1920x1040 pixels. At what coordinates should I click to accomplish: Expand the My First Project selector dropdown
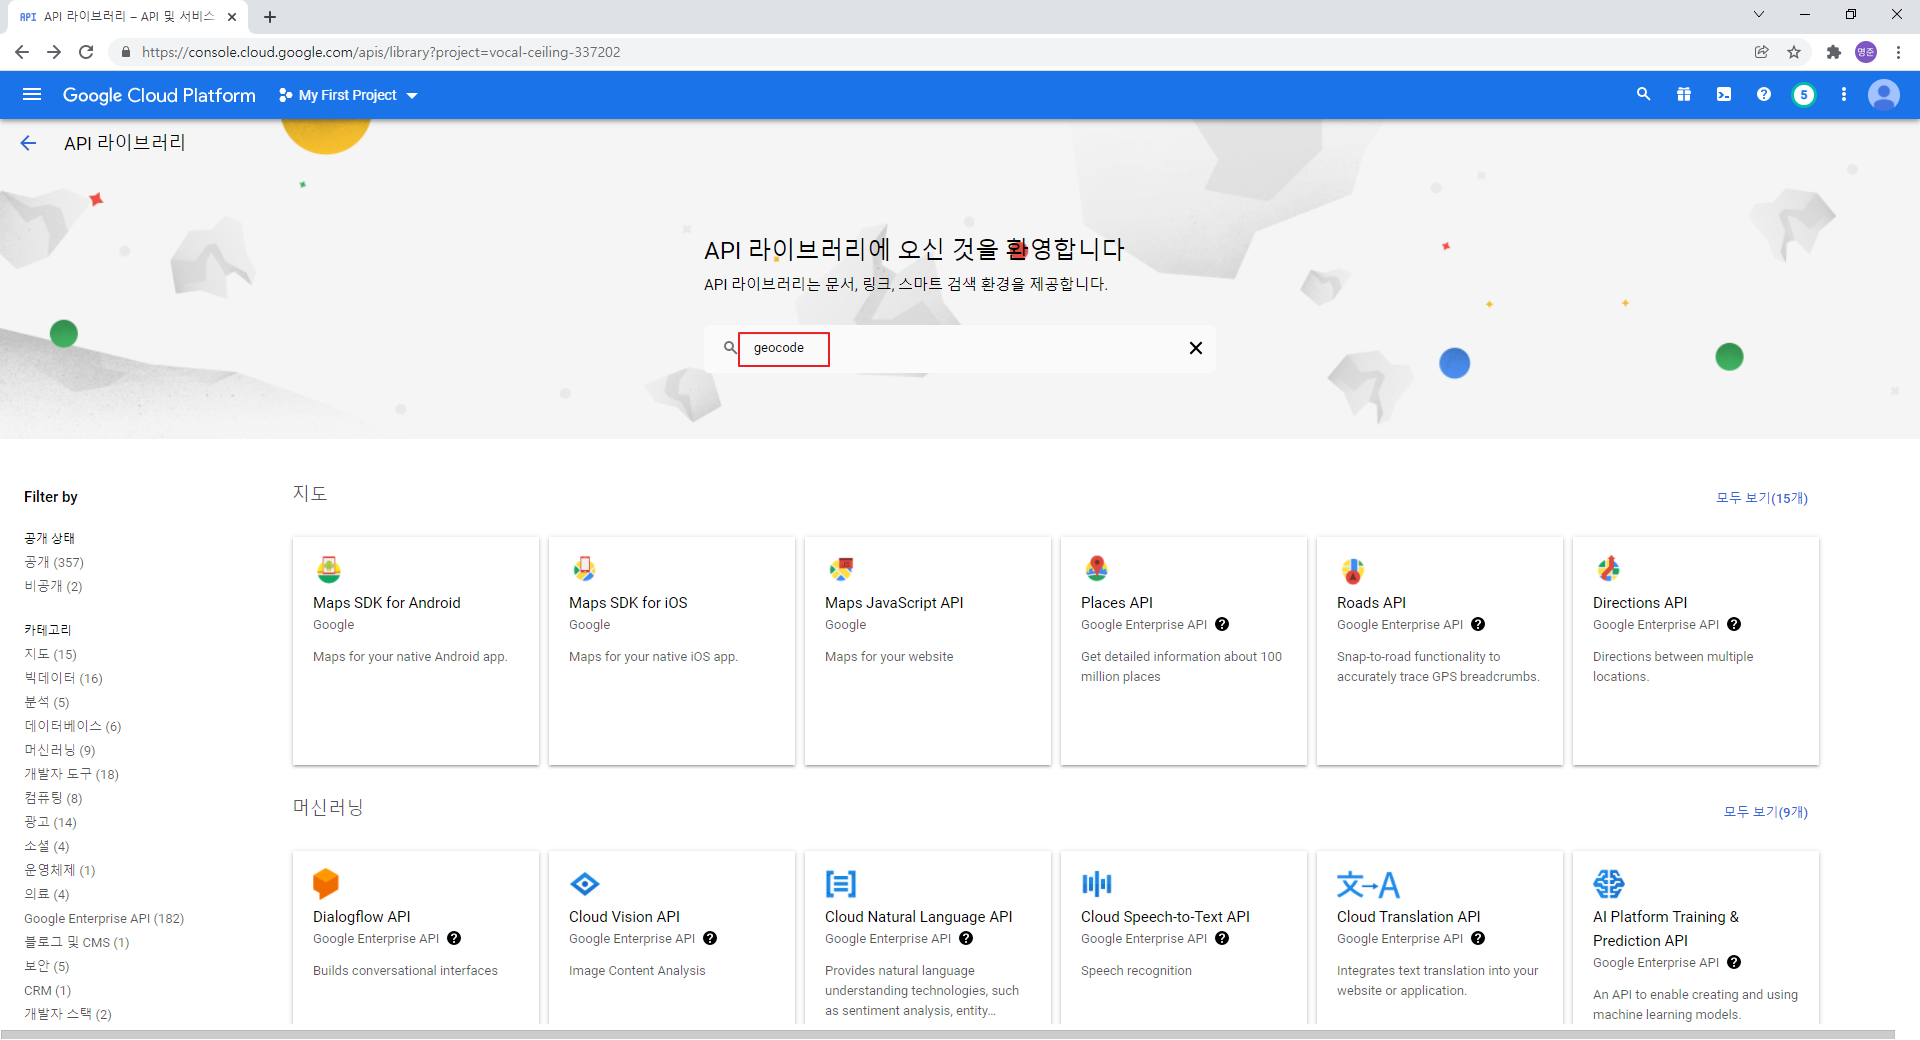tap(348, 95)
